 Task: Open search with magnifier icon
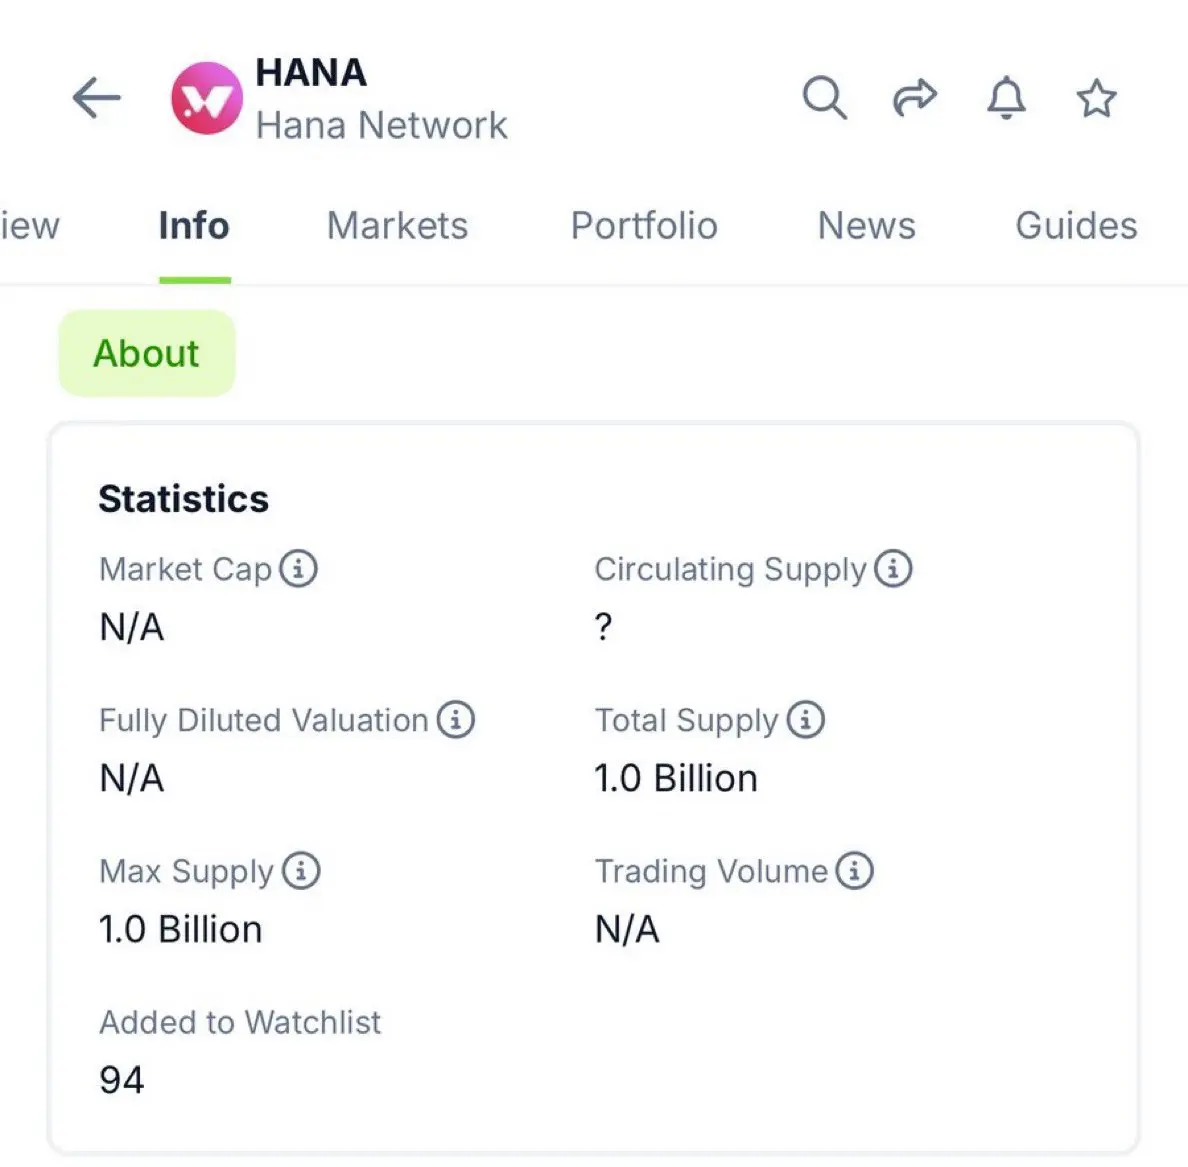[824, 98]
